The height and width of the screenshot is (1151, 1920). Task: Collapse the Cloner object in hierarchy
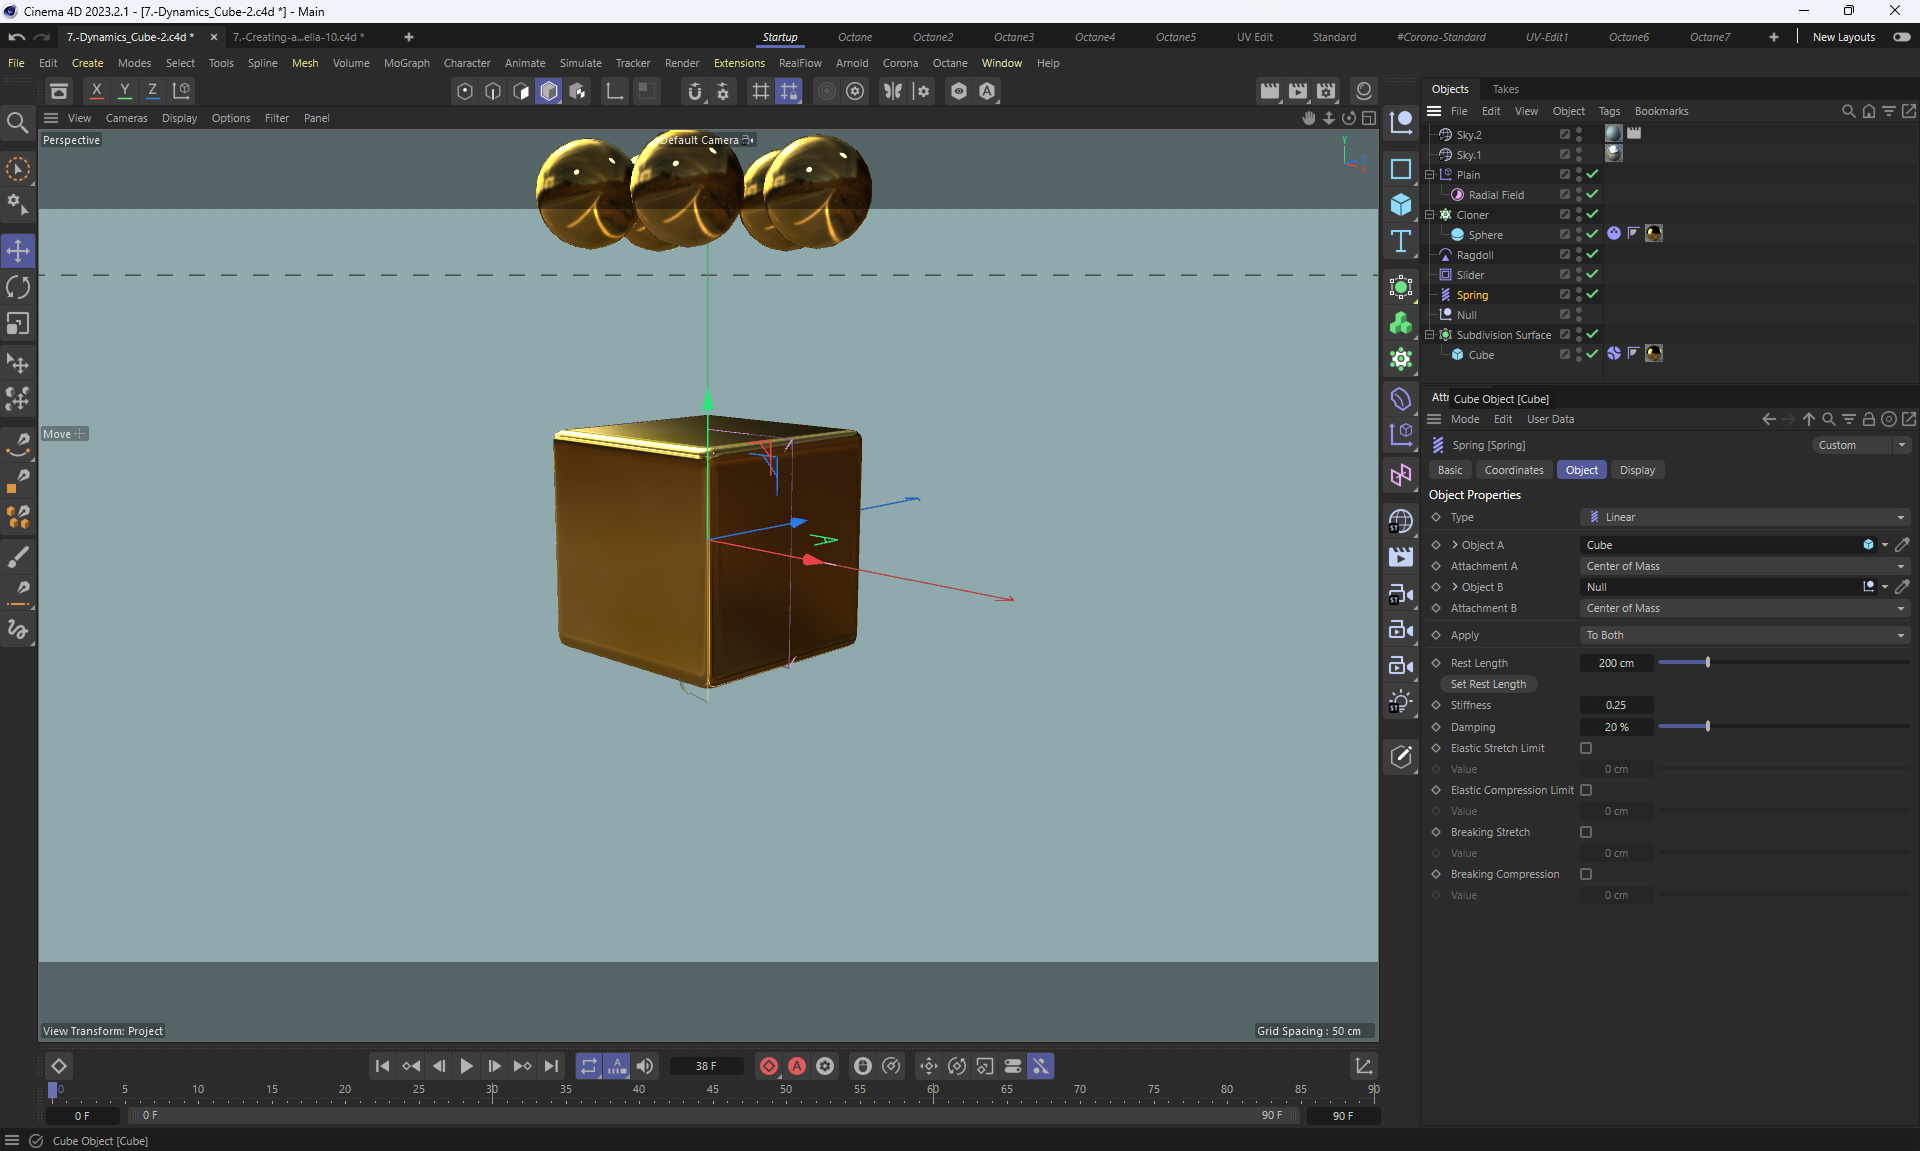pos(1430,215)
